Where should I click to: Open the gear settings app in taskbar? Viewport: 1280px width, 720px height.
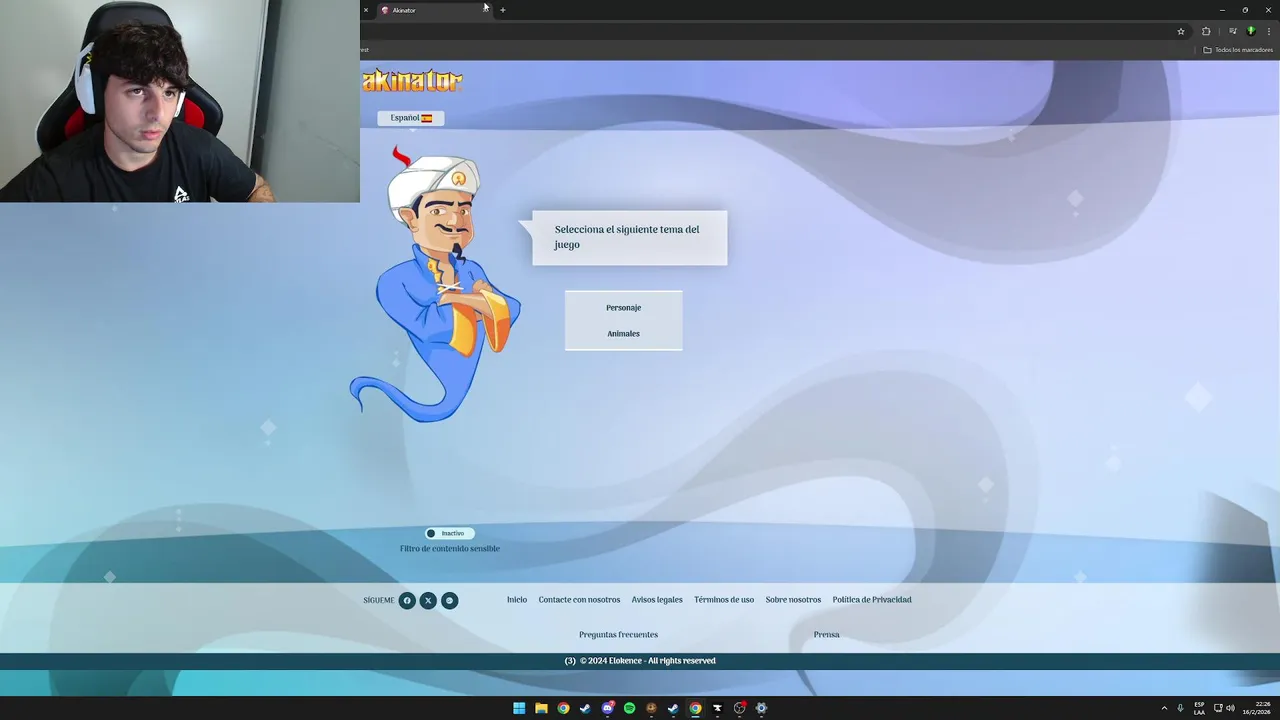761,708
